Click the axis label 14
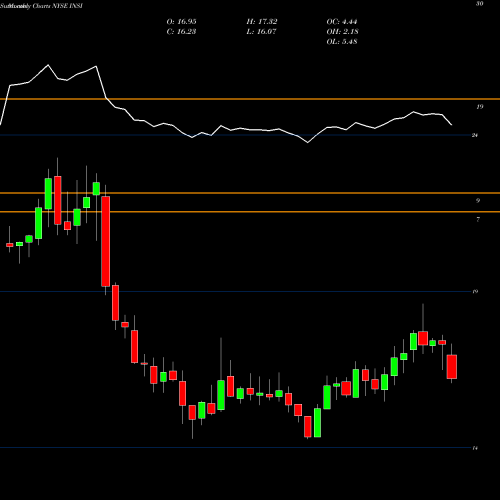The image size is (500, 500). (475, 448)
